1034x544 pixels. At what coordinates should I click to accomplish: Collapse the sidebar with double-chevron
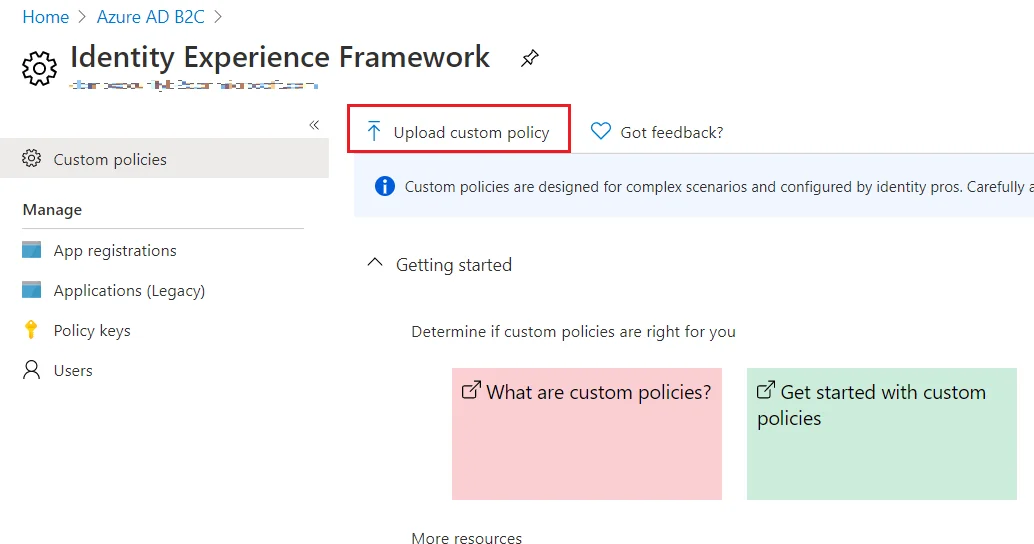314,125
